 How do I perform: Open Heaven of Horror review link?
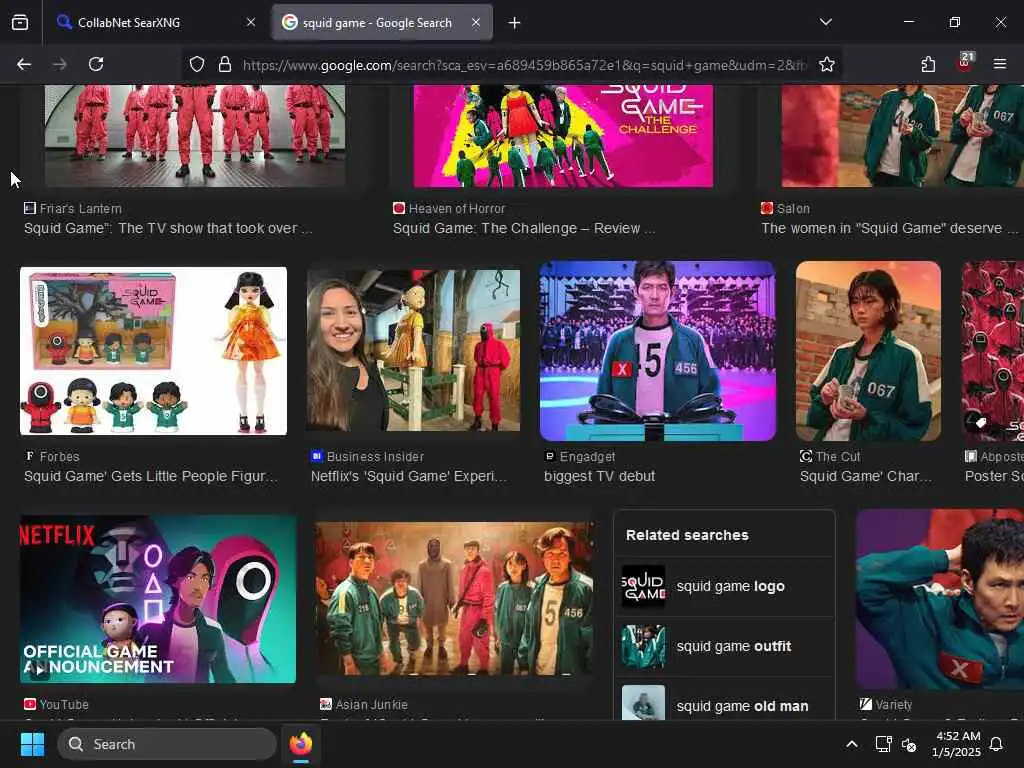click(x=524, y=228)
